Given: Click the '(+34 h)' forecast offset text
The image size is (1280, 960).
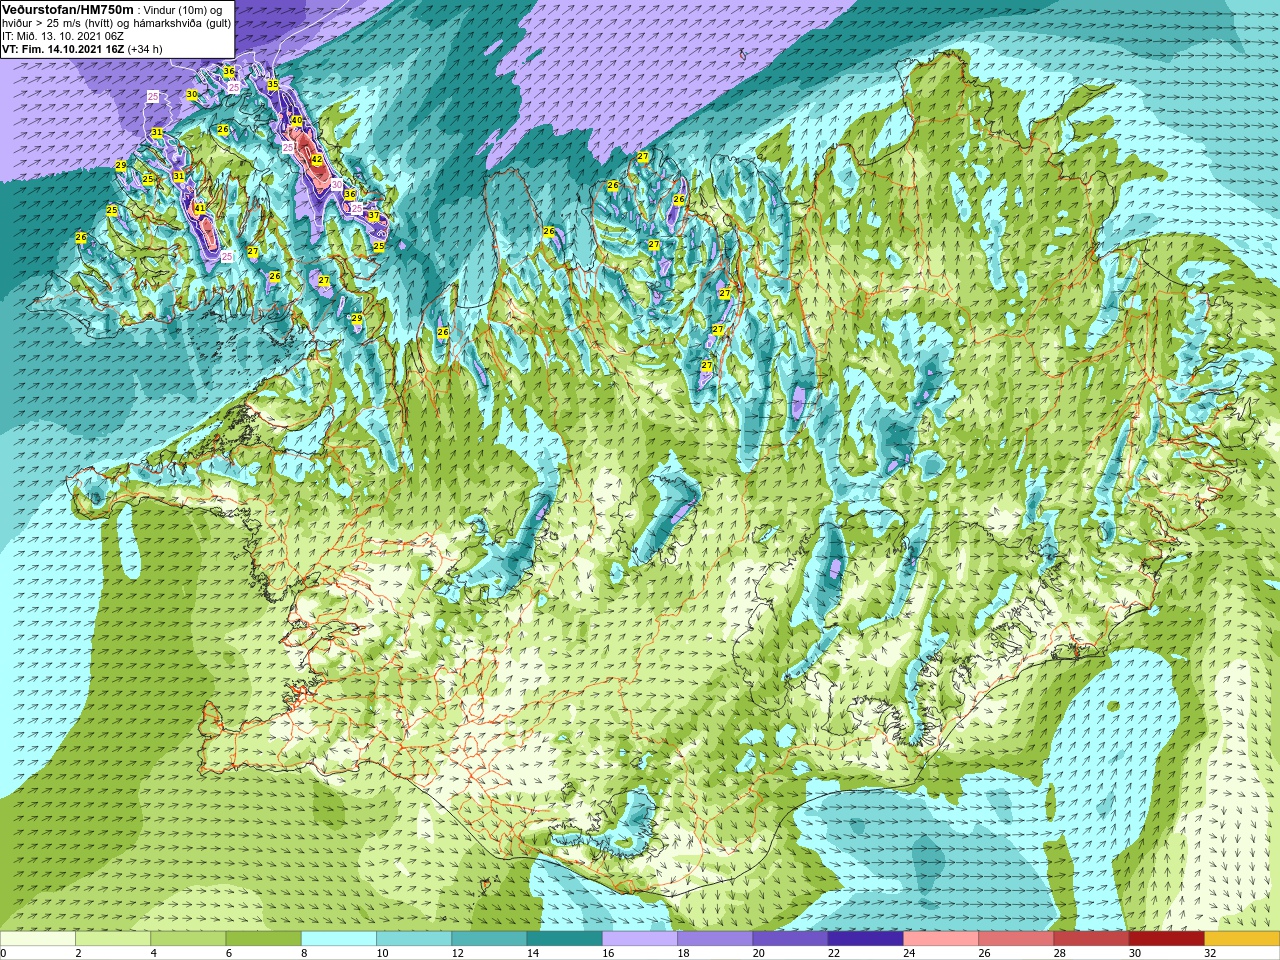Looking at the screenshot, I should tap(145, 49).
